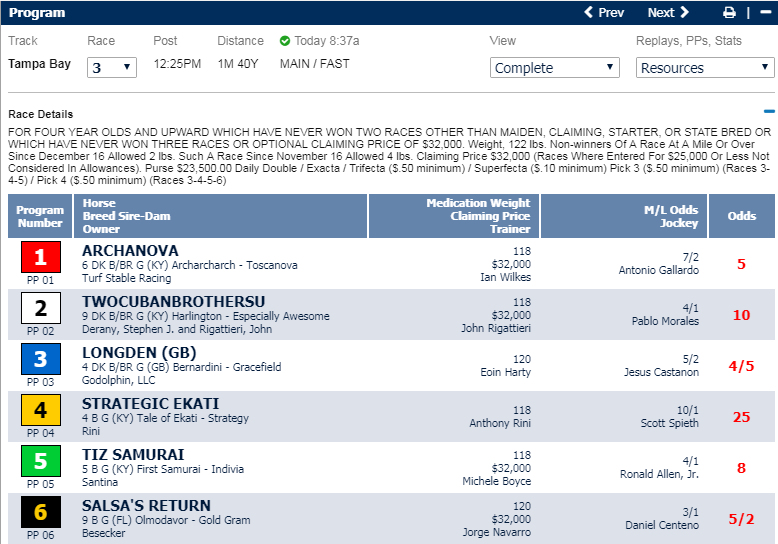Click the green checkmark status icon

(x=285, y=41)
